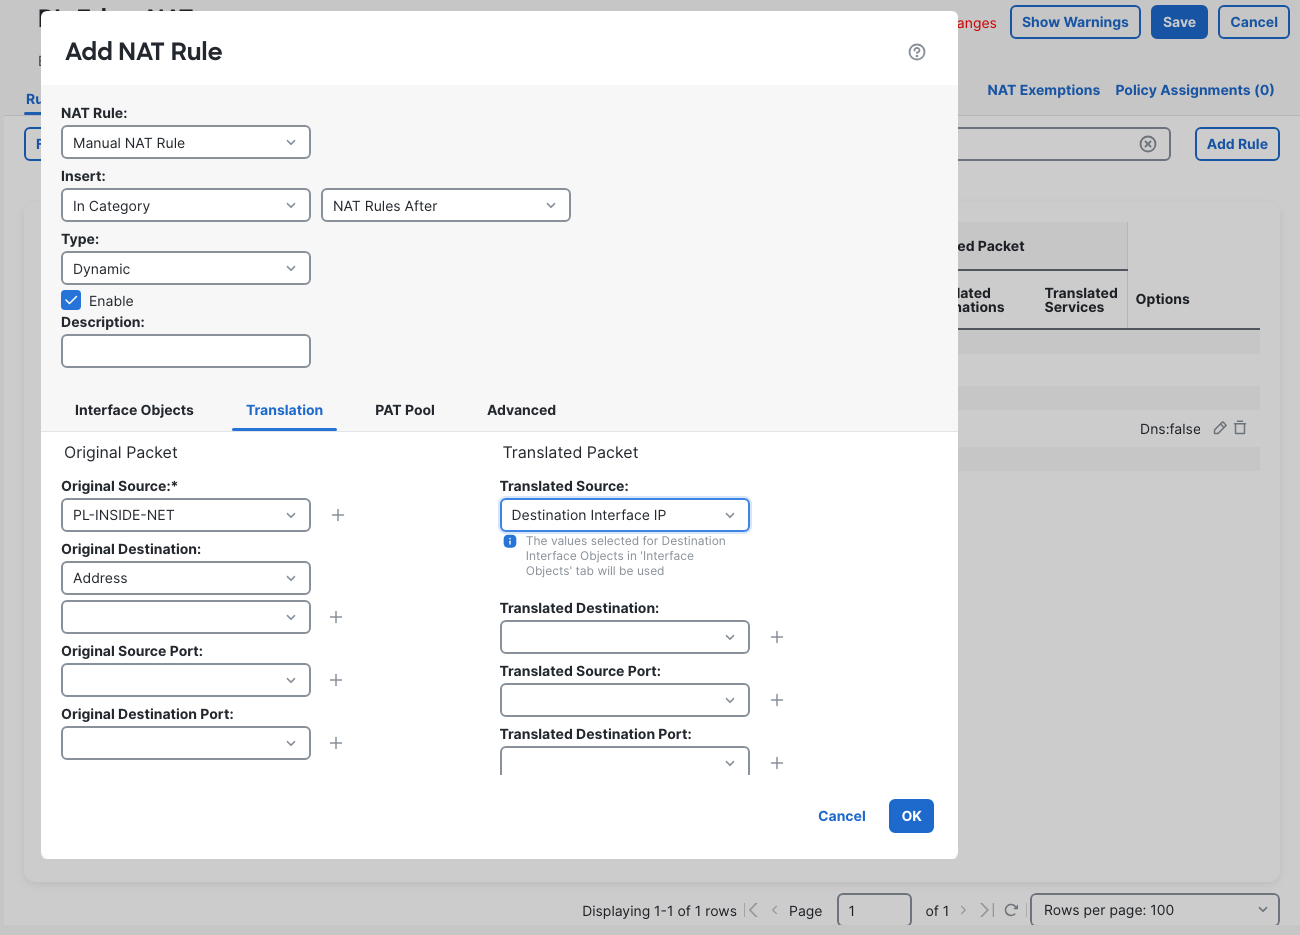
Task: Open the Original Destination Address type dropdown
Action: coord(186,578)
